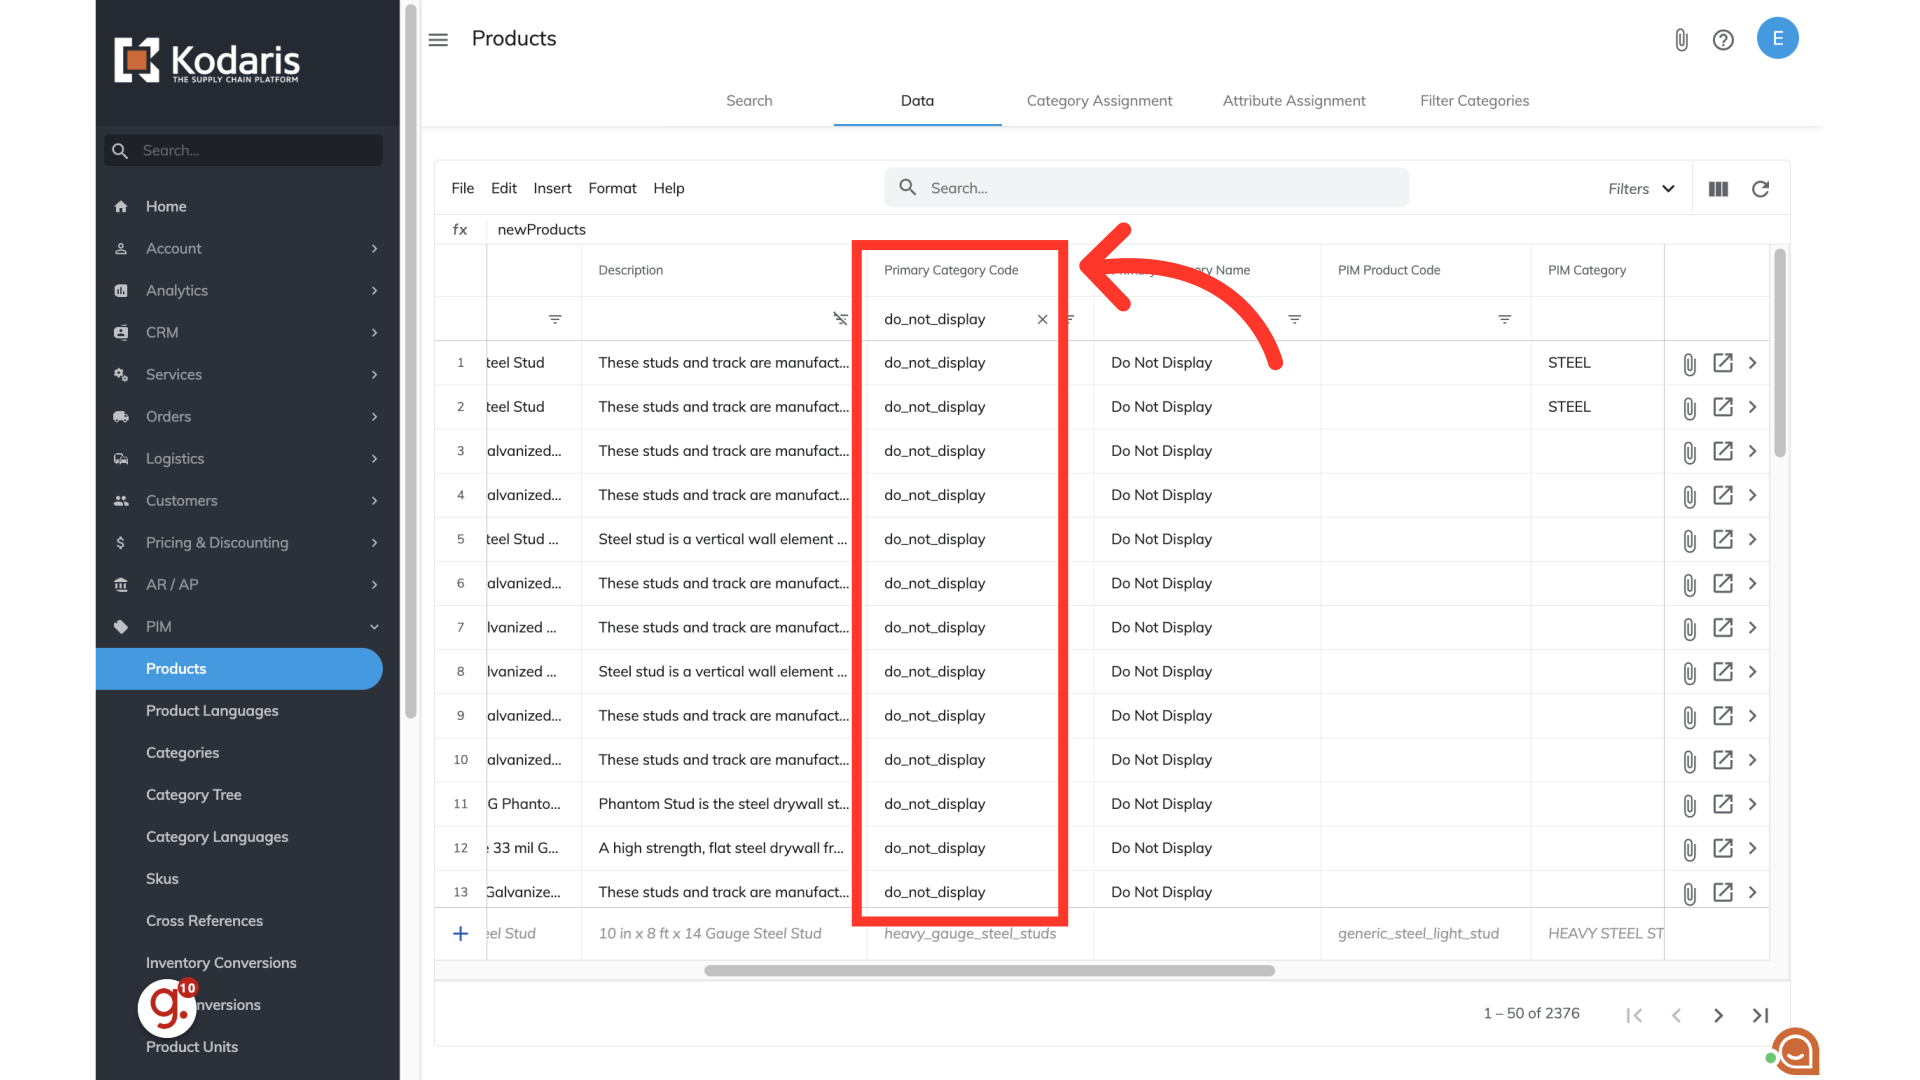The height and width of the screenshot is (1080, 1920).
Task: Open attachments paperclip icon in top header
Action: (x=1681, y=40)
